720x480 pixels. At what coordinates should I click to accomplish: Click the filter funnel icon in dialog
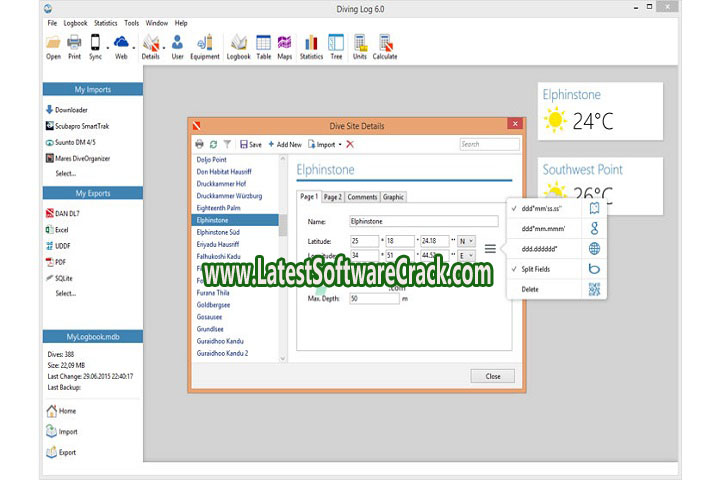point(227,144)
